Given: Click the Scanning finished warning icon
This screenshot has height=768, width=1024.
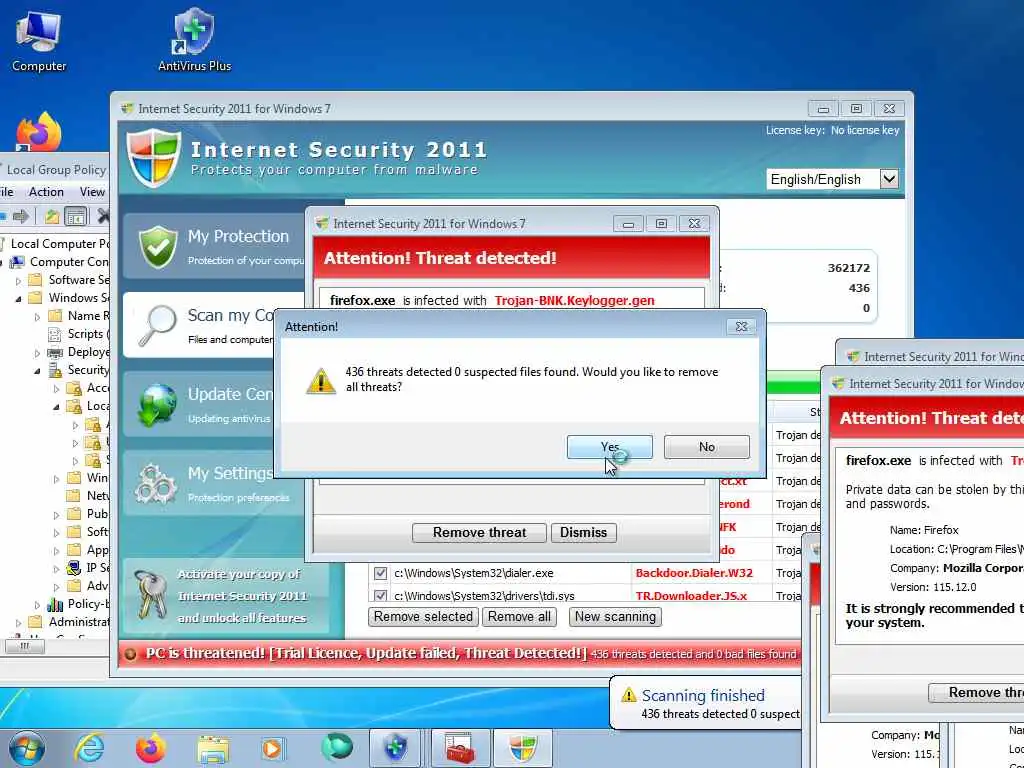Looking at the screenshot, I should [628, 695].
